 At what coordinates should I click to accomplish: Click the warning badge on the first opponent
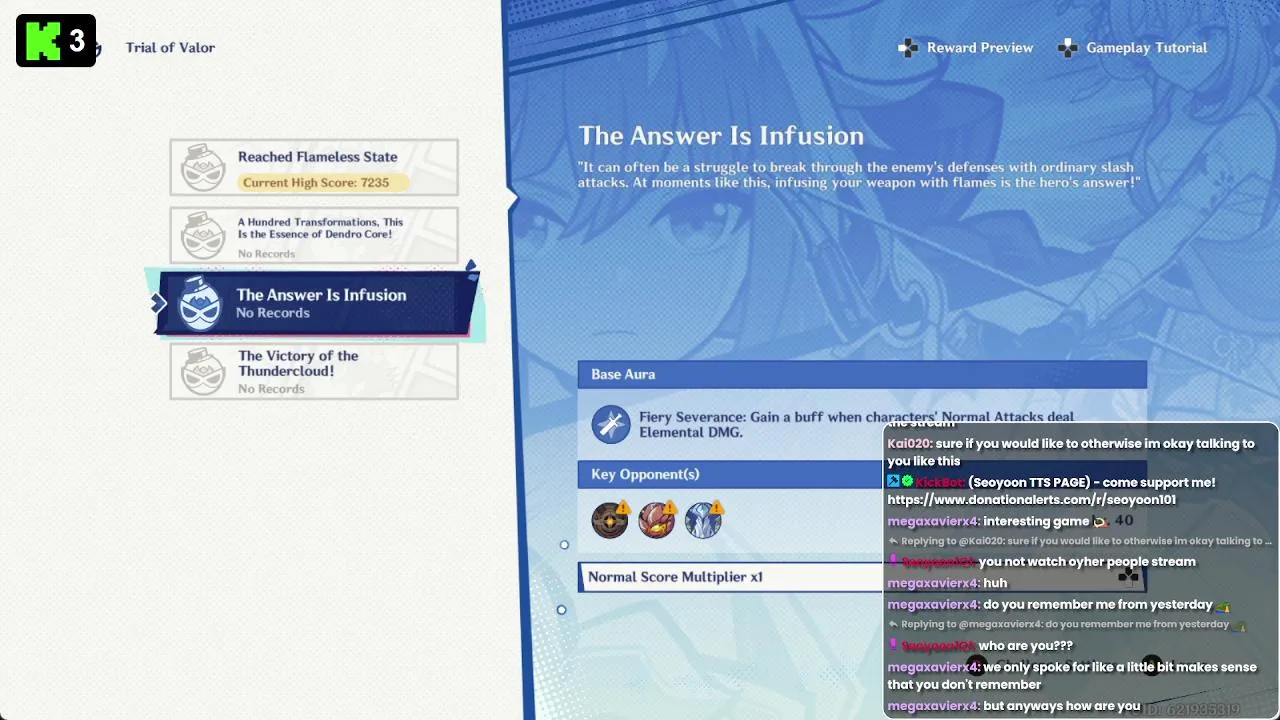pos(623,508)
